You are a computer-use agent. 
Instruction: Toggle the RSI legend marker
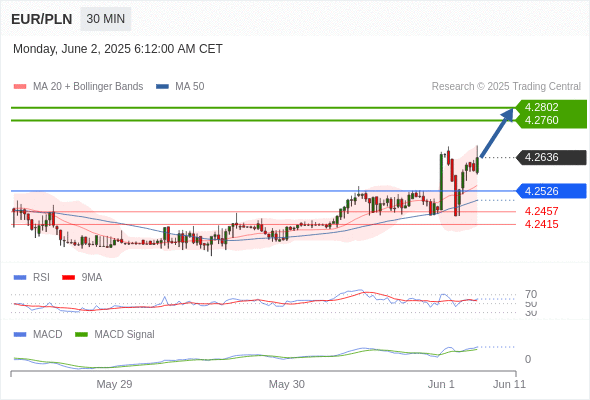point(20,278)
